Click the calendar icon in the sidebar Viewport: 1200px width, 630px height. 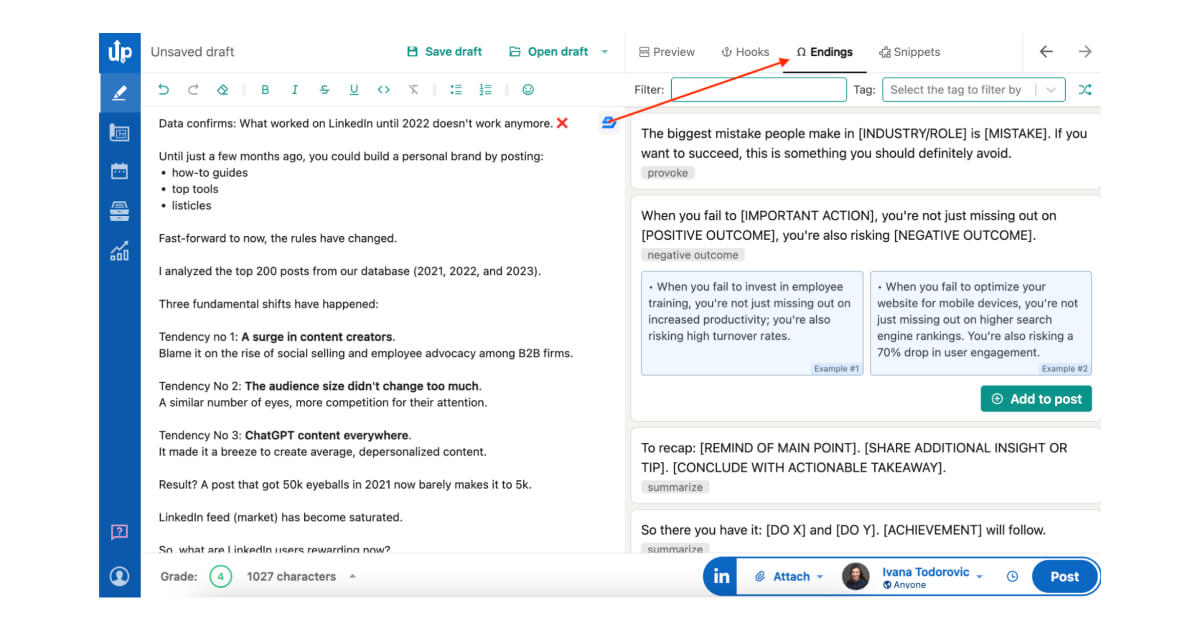pos(119,170)
